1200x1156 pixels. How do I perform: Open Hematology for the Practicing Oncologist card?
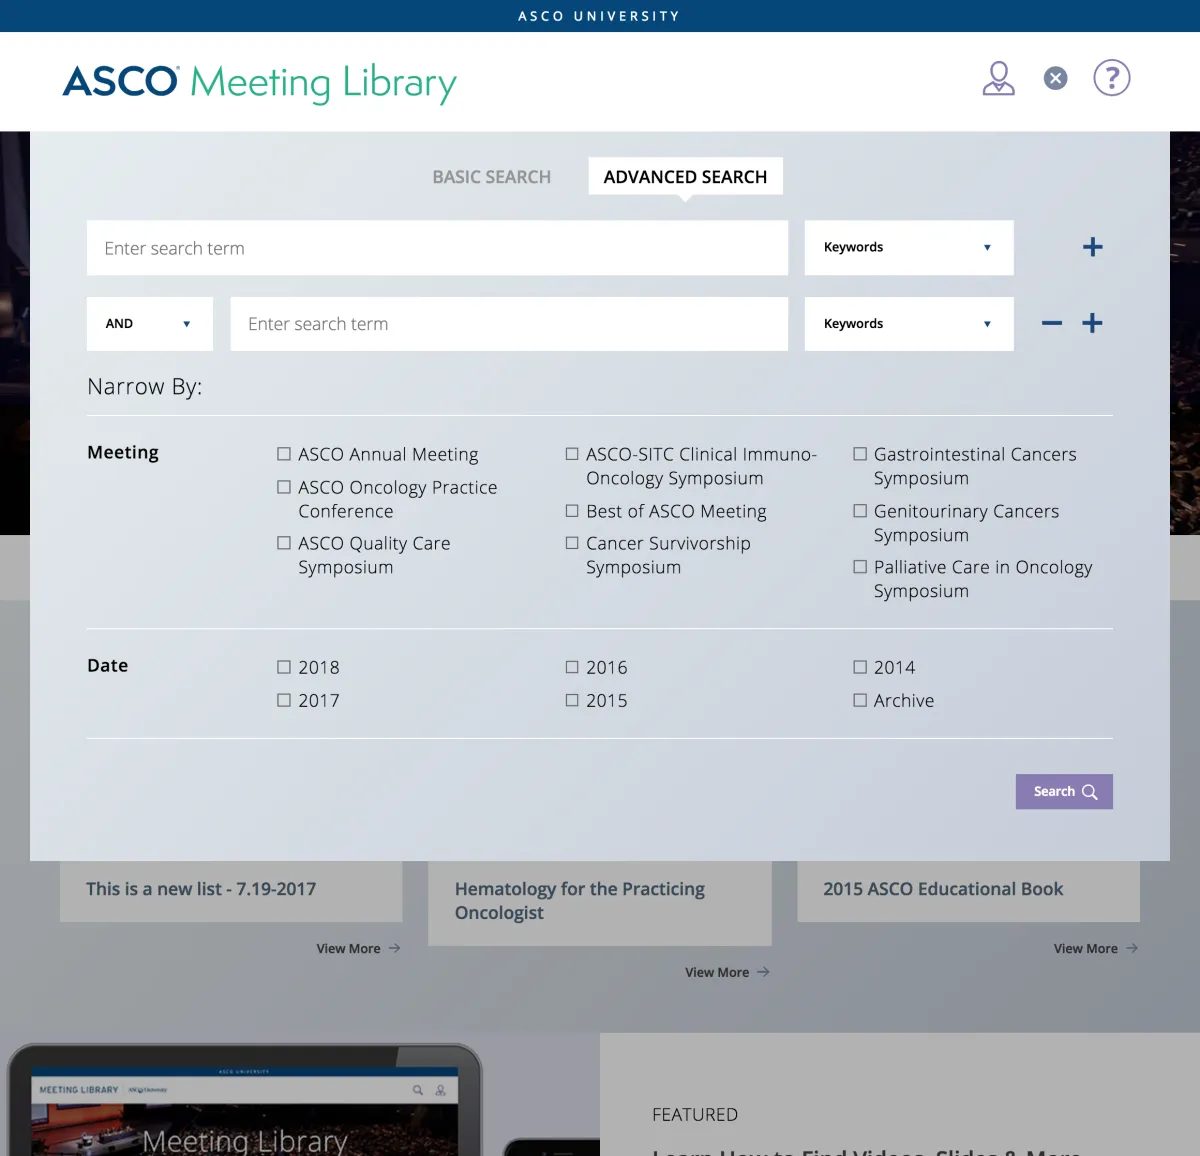[x=600, y=903]
